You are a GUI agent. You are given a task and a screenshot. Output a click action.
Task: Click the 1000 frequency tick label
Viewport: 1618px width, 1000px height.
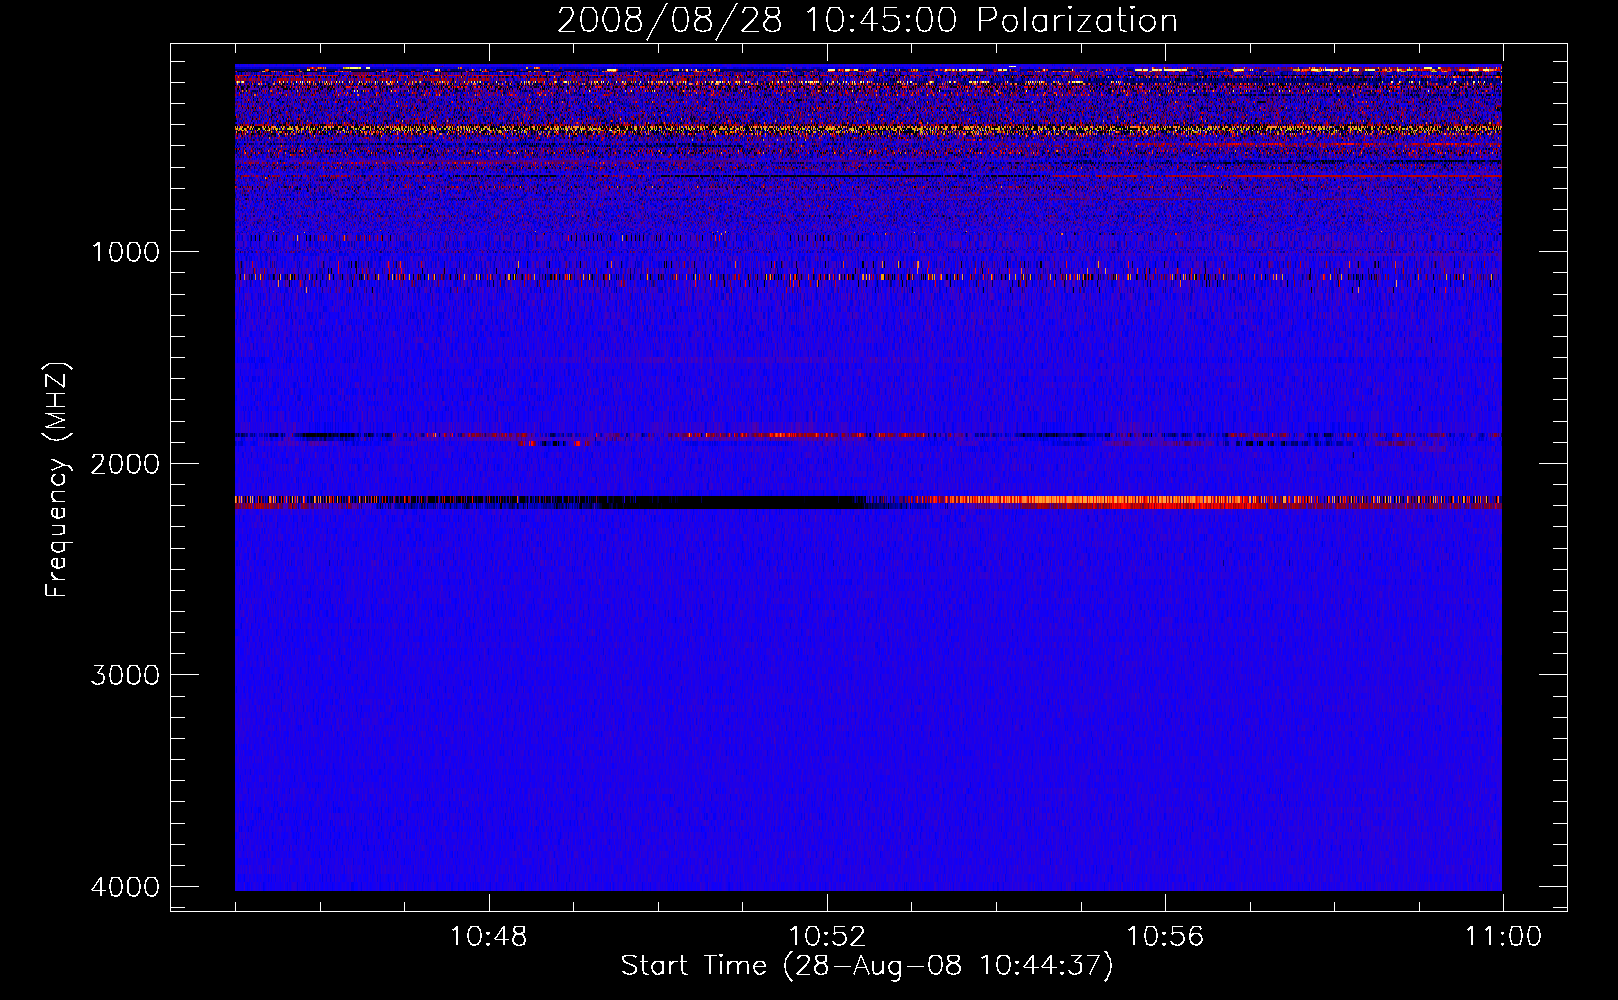tap(125, 252)
